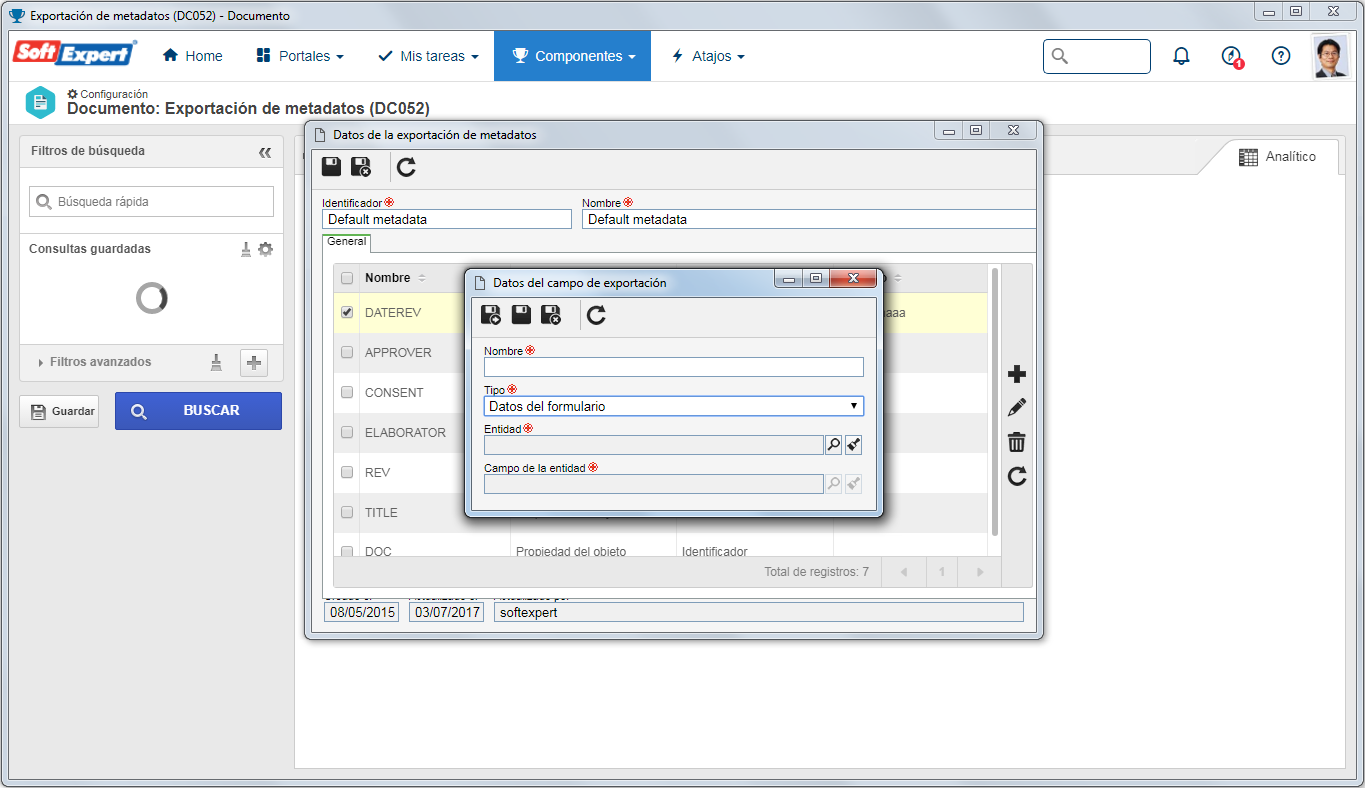Check the APPROVER row checkbox
Screen dimensions: 1365x788
coord(347,352)
